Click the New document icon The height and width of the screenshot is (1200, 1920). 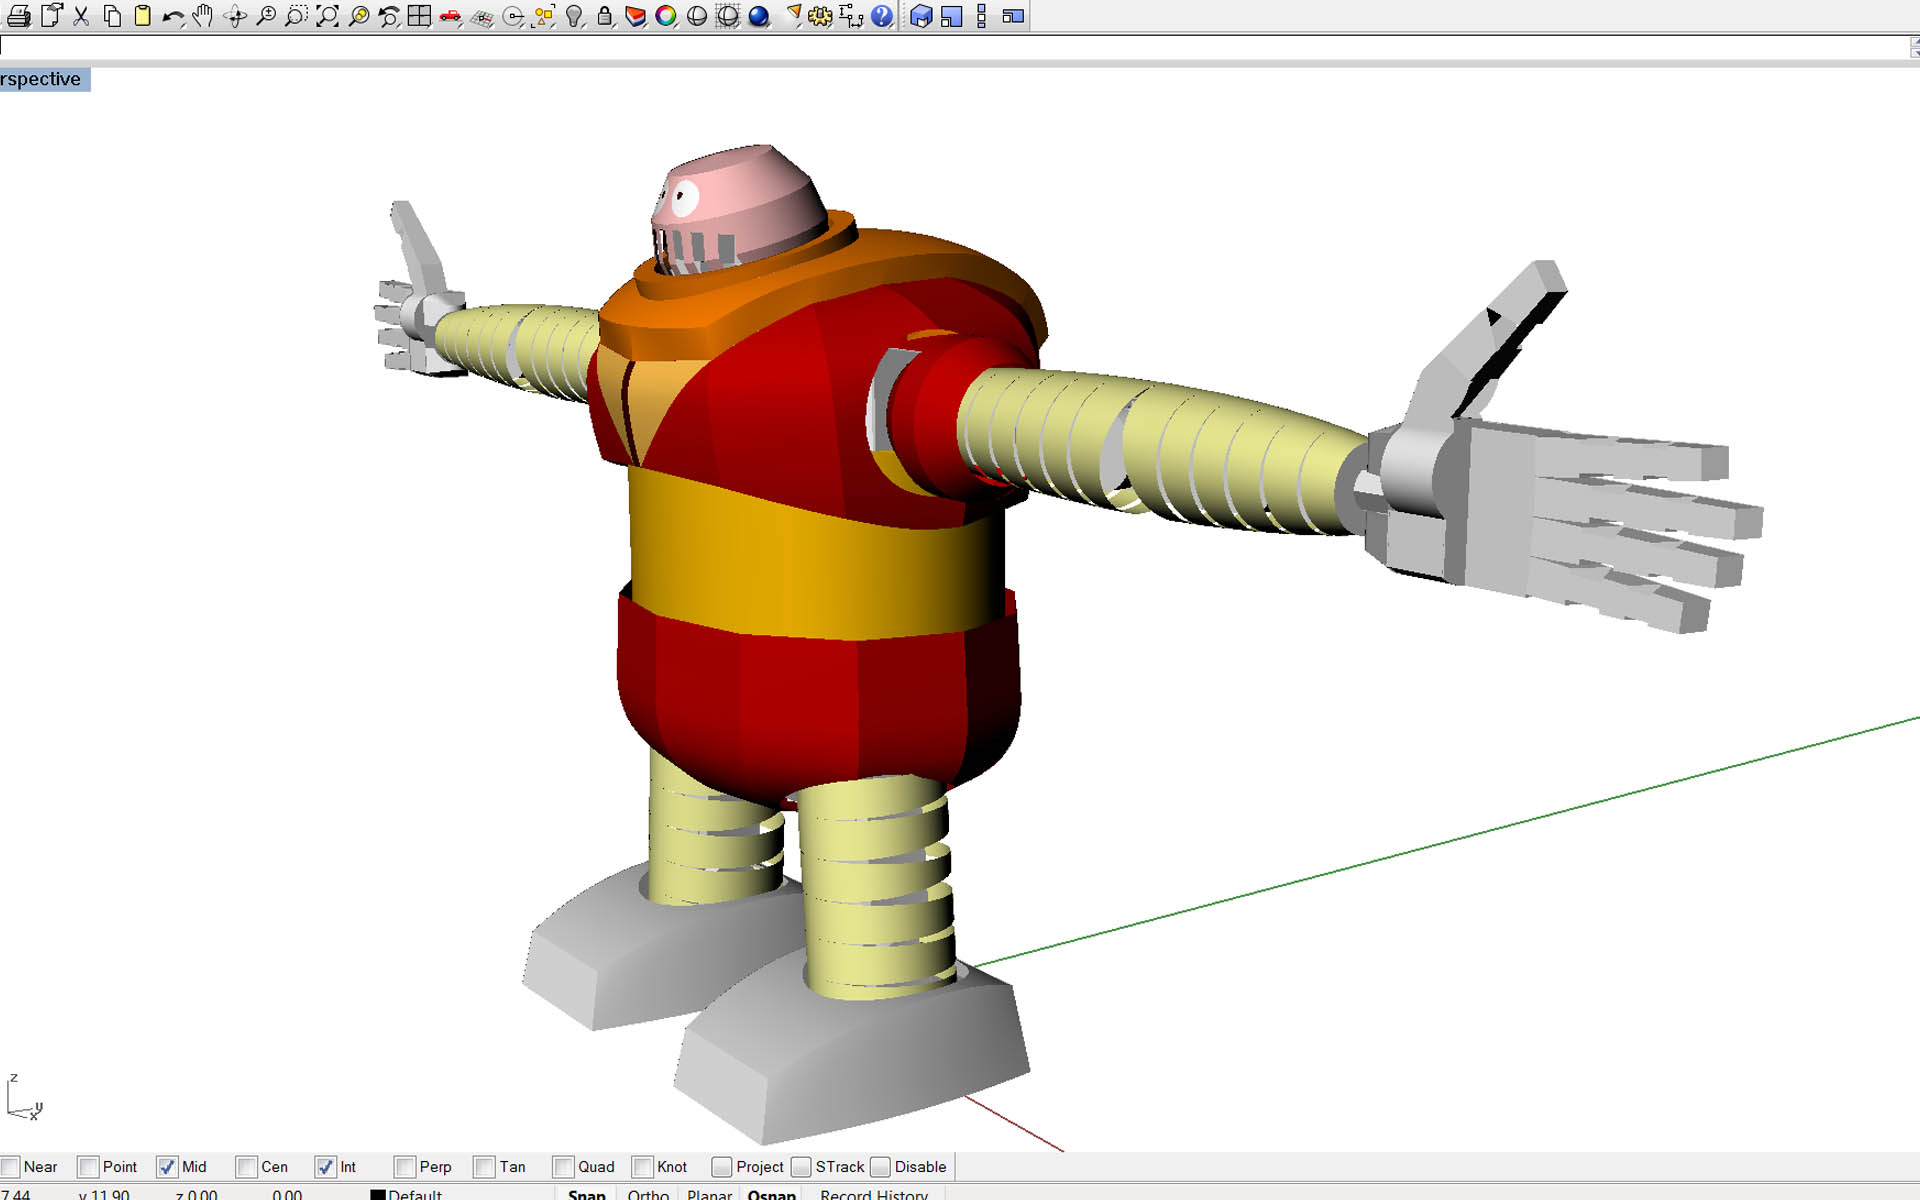[x=51, y=16]
